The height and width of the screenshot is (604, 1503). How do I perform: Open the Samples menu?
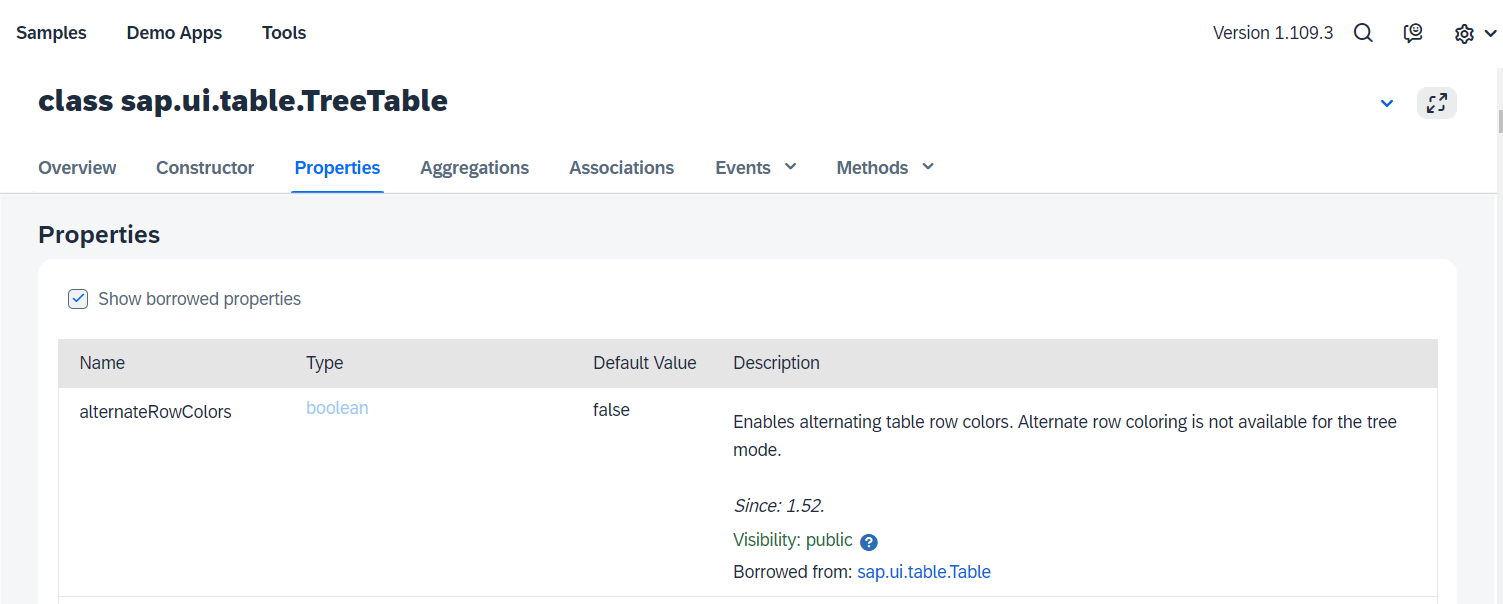(51, 32)
